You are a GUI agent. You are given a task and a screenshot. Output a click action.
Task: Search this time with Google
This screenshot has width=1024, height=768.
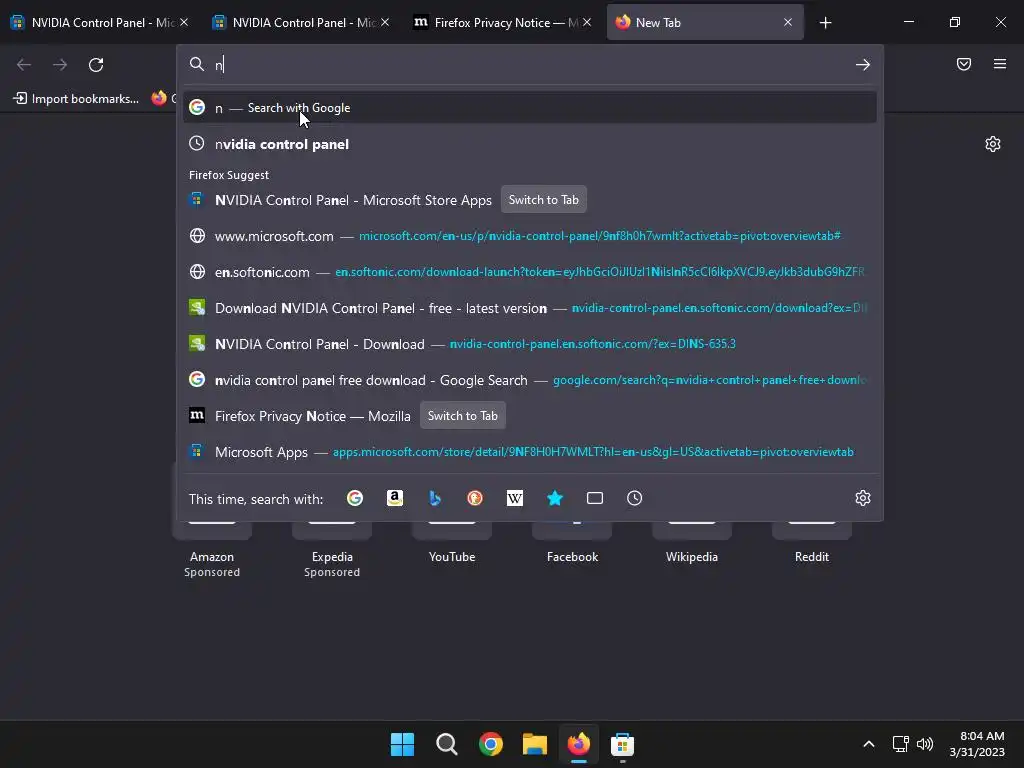tap(355, 498)
